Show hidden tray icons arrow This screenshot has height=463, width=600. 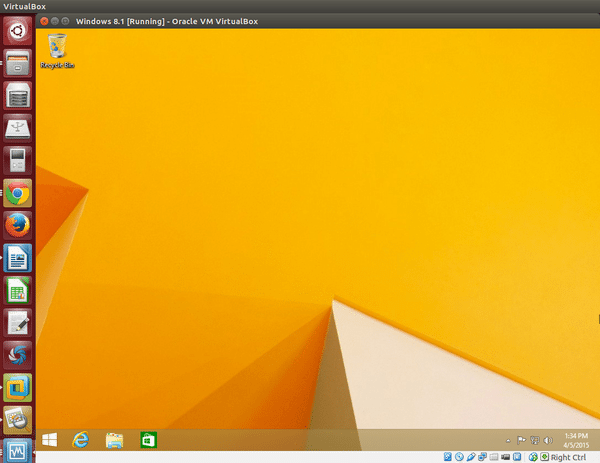click(508, 441)
